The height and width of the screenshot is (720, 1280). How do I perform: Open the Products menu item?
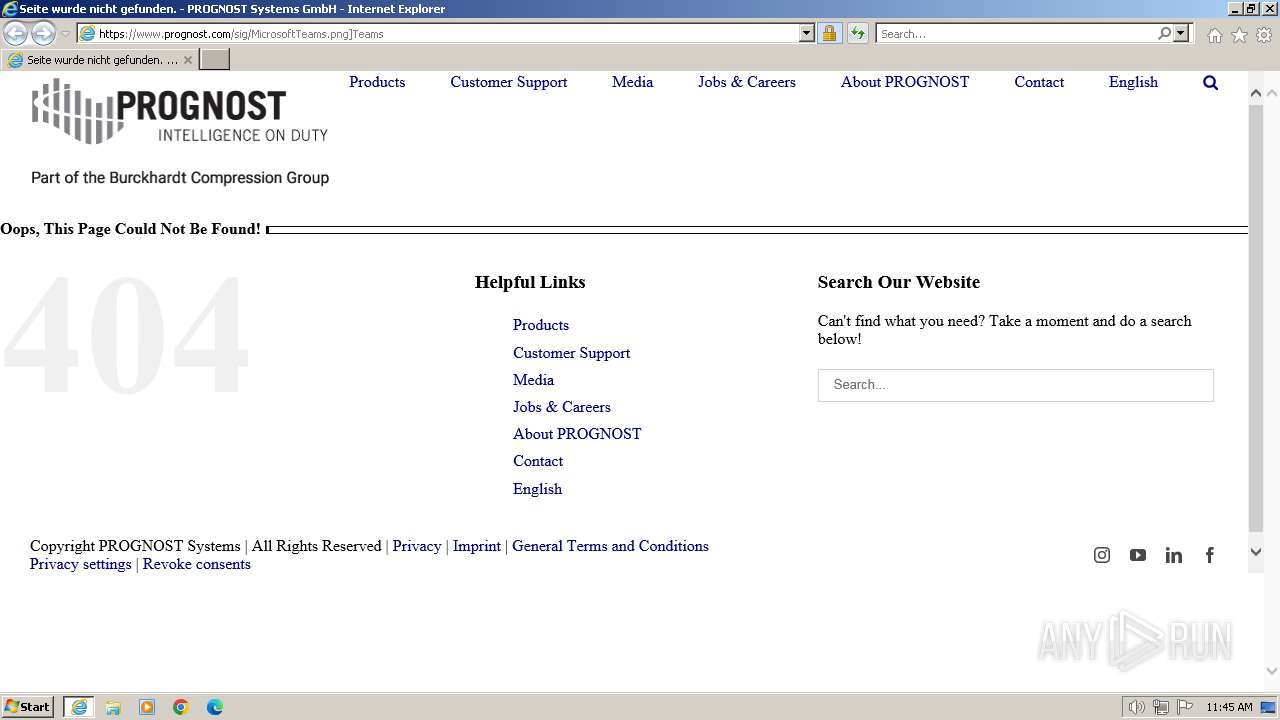coord(377,82)
